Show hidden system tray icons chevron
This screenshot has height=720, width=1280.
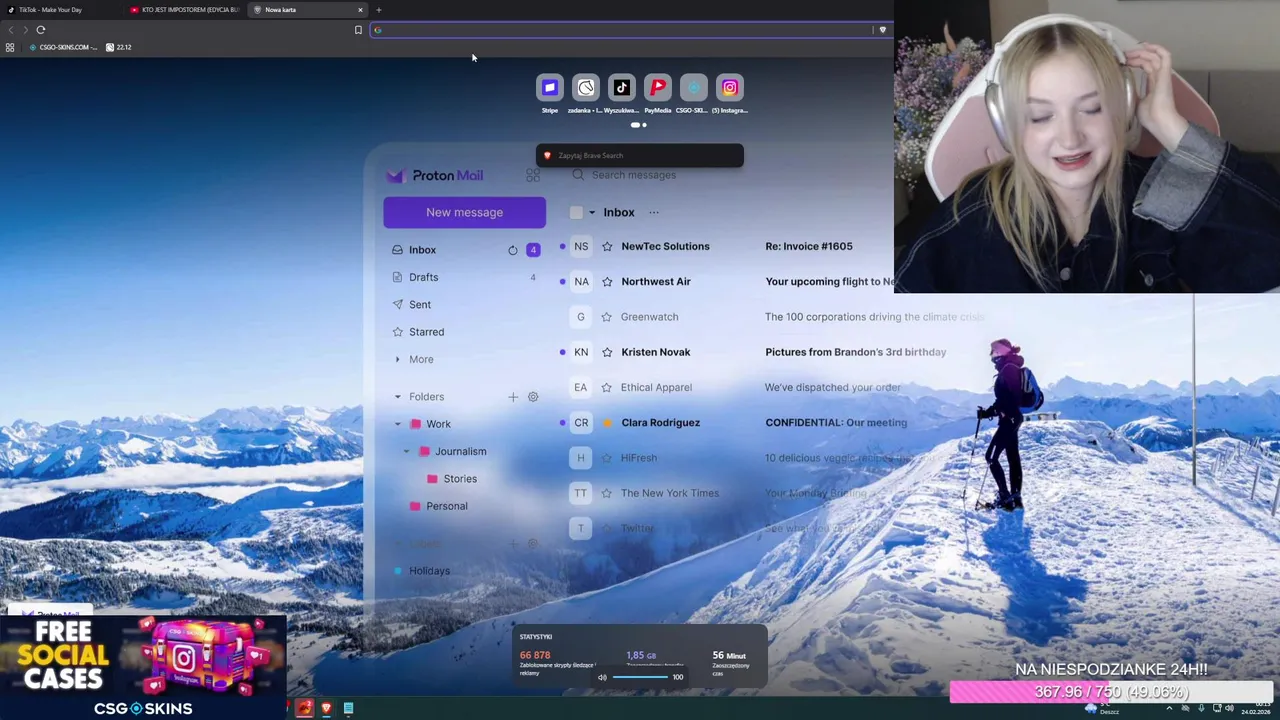[1169, 708]
